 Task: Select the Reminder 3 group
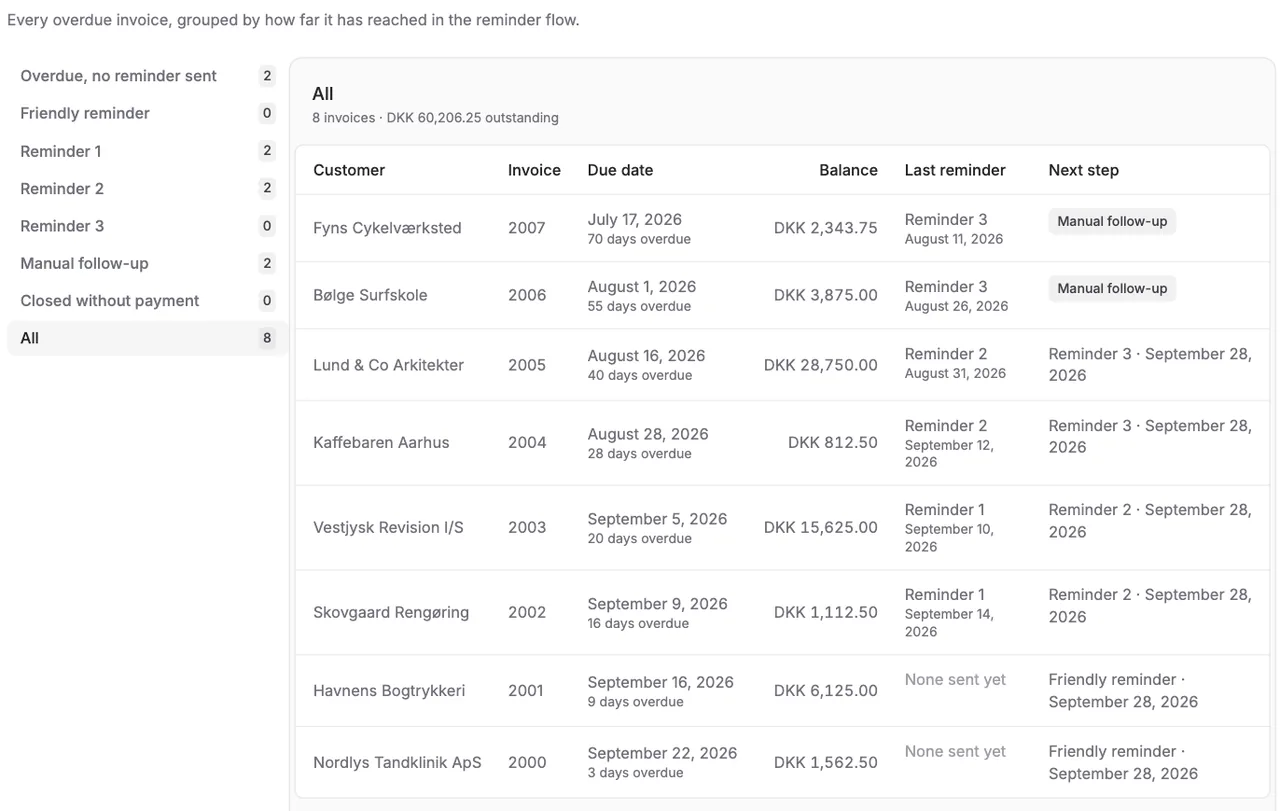pos(147,226)
